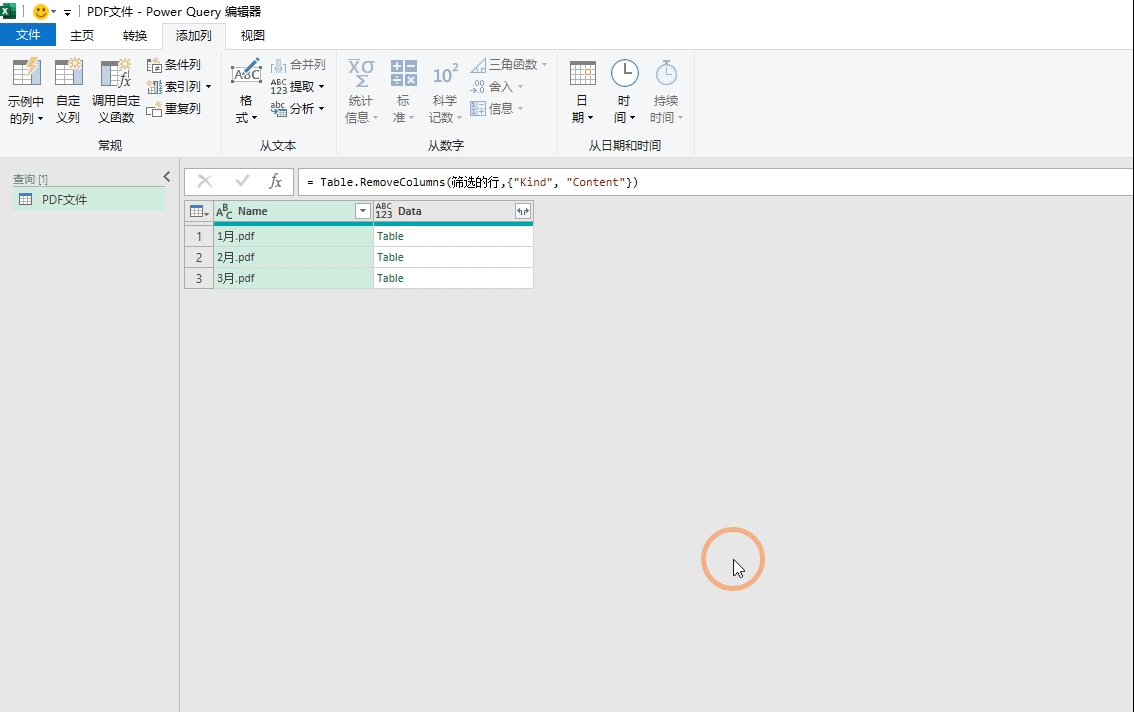Open the File (文件) tab

[28, 35]
